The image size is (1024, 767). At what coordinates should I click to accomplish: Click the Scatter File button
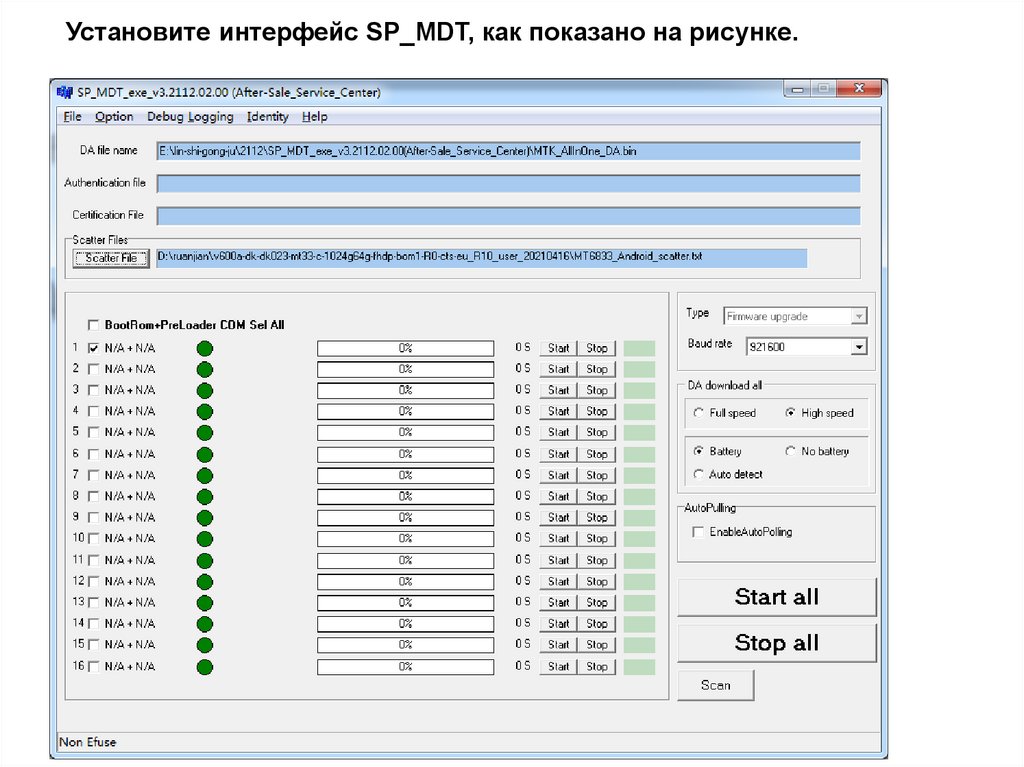click(111, 258)
